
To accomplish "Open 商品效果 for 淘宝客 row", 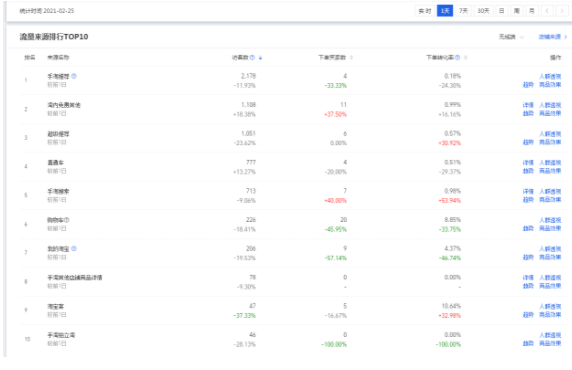I will 550,315.
